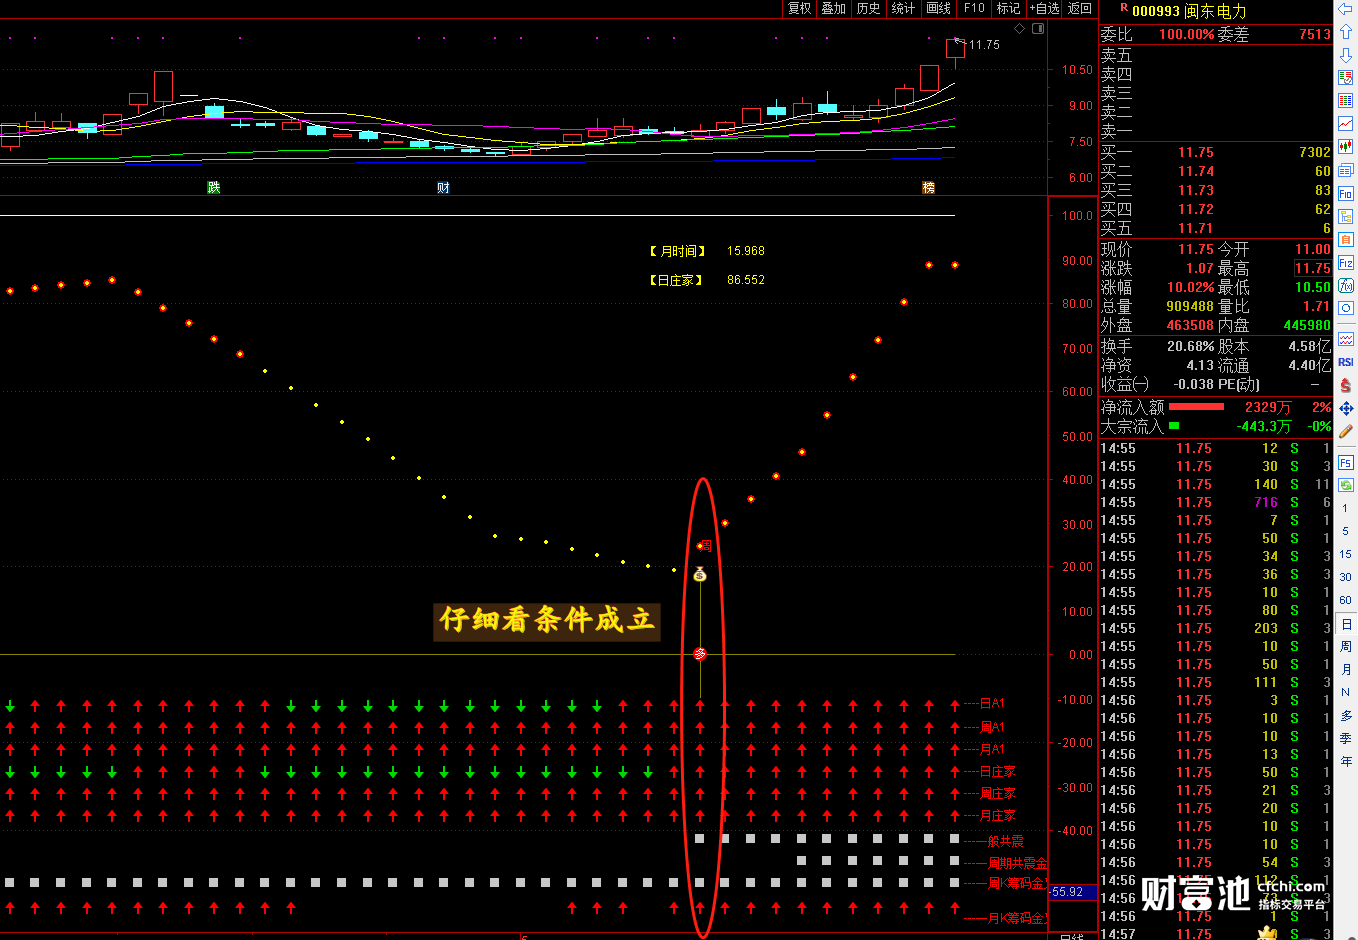Open the orange document icon

(1346, 240)
